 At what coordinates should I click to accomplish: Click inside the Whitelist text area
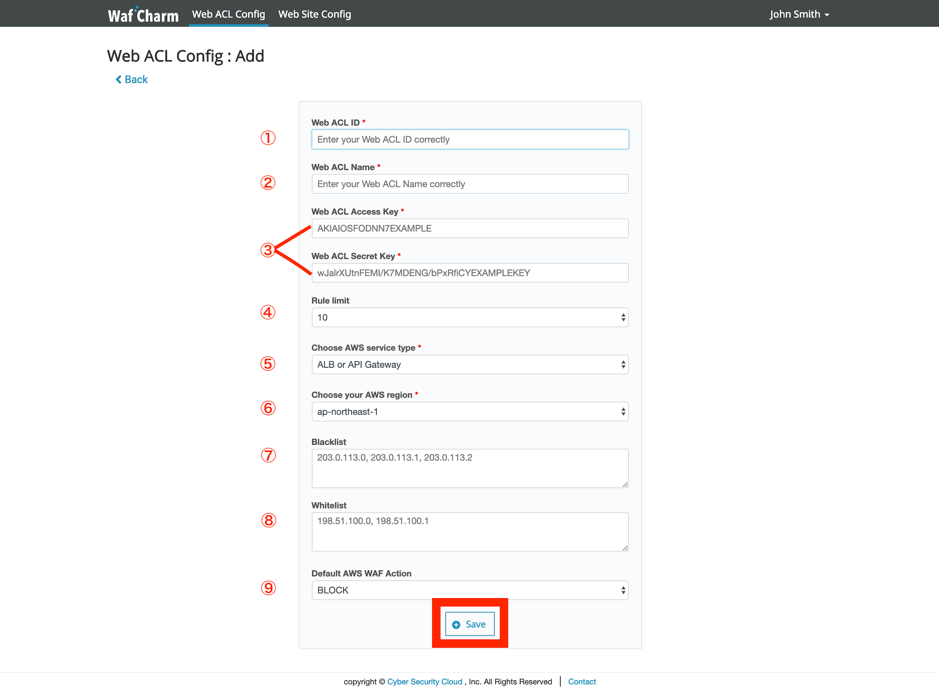[469, 532]
